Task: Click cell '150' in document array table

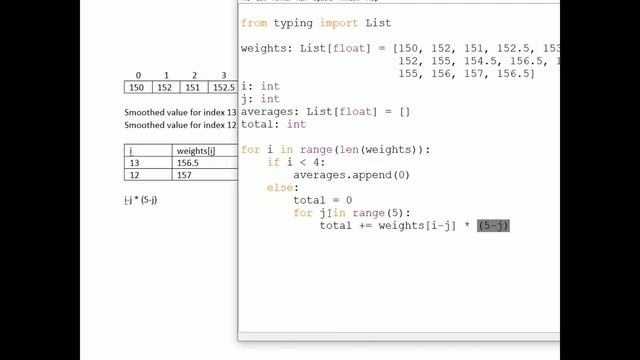Action: pos(138,87)
